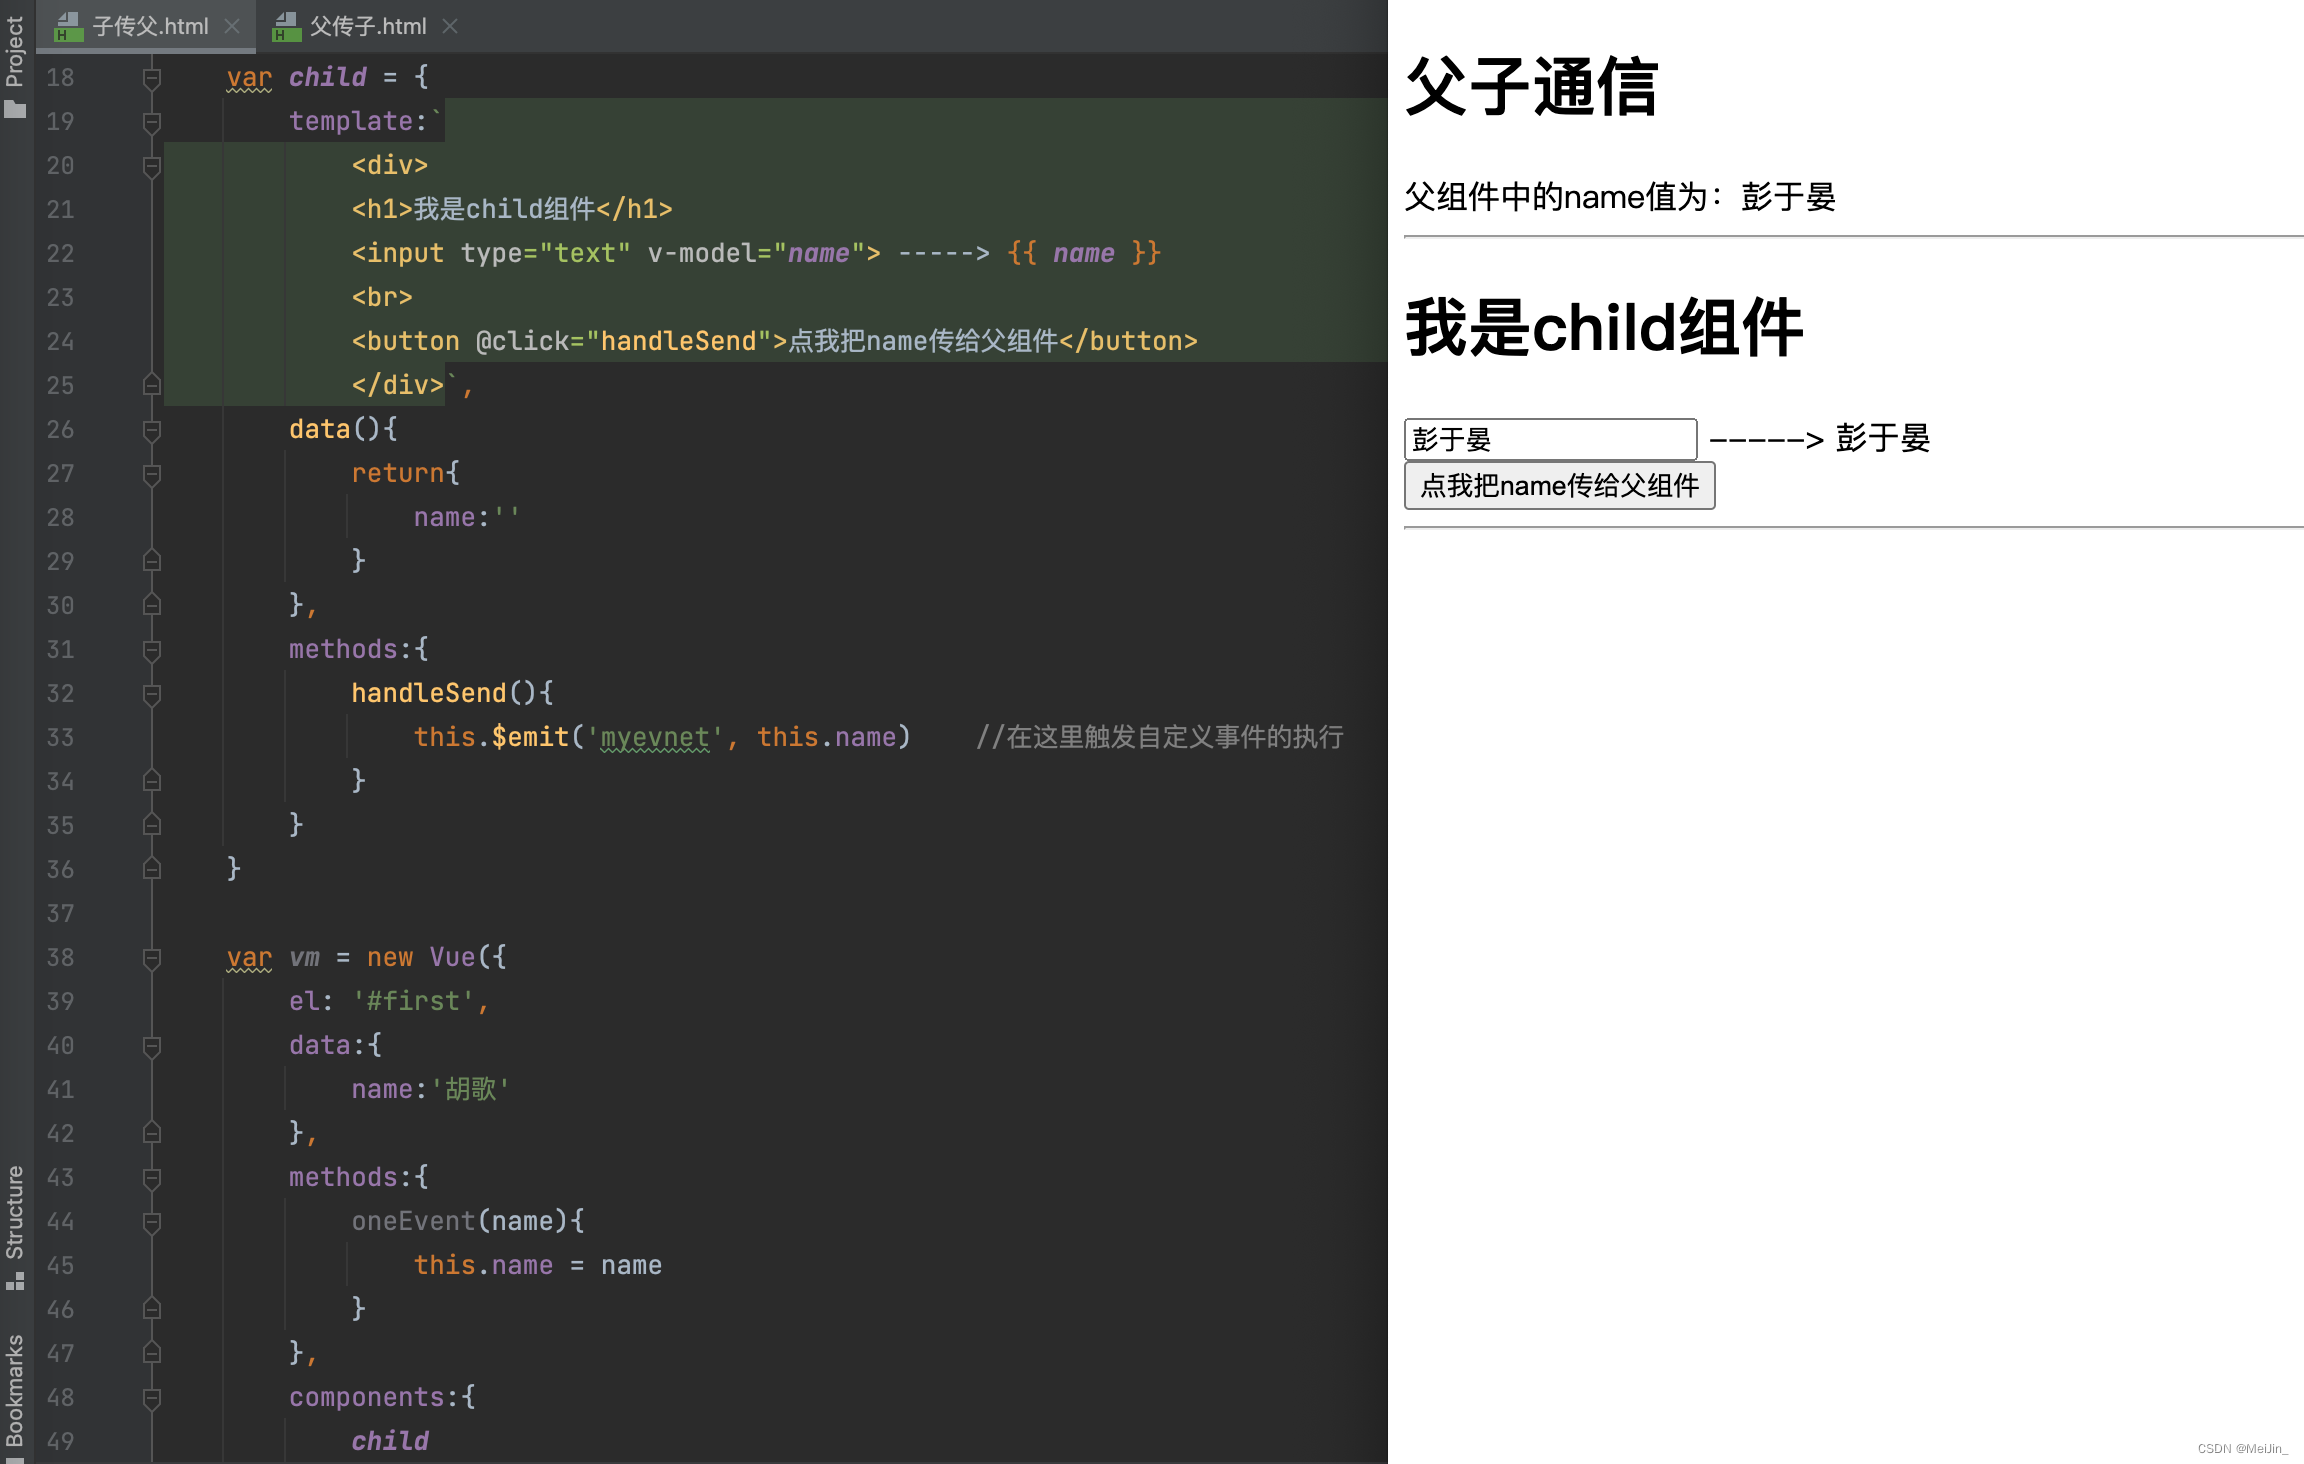The height and width of the screenshot is (1464, 2304).
Task: Click the fold end marker at line 25
Action: [x=152, y=385]
